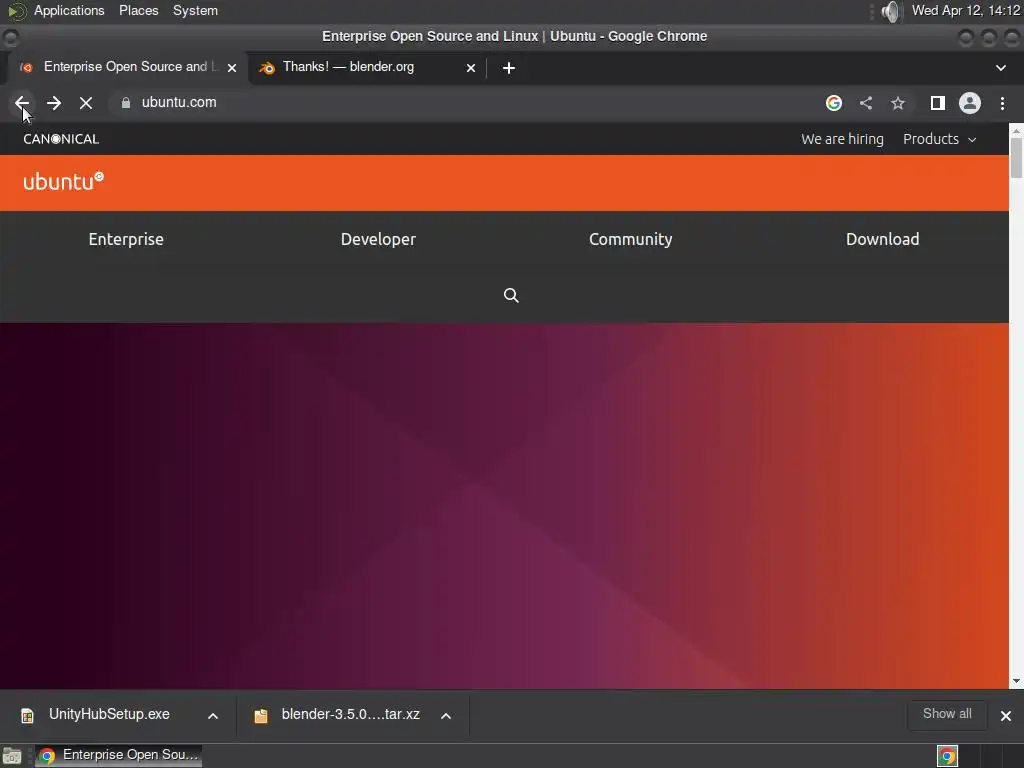Image resolution: width=1024 pixels, height=768 pixels.
Task: Click the Chrome icon in bottom-right tray
Action: pos(948,756)
